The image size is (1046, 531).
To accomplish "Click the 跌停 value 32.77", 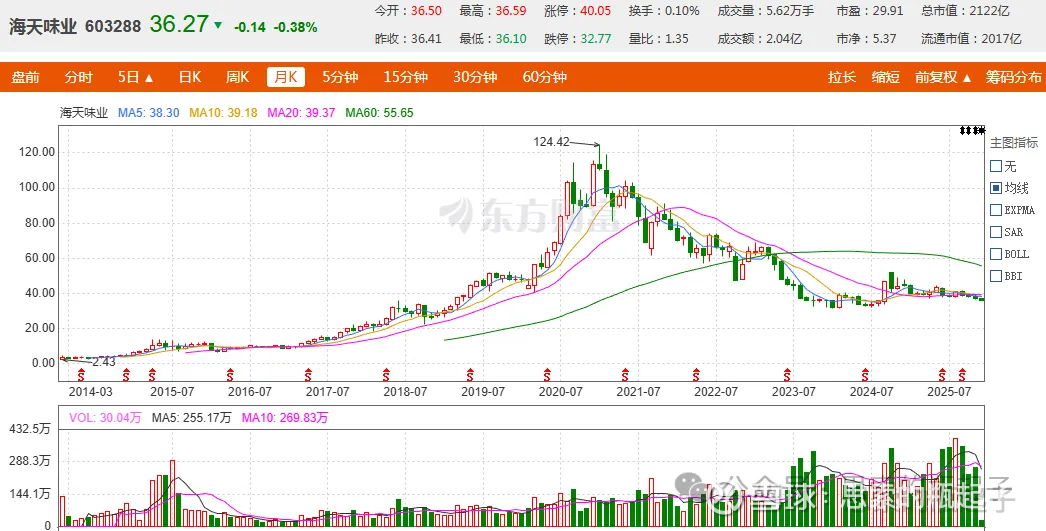I will (596, 39).
